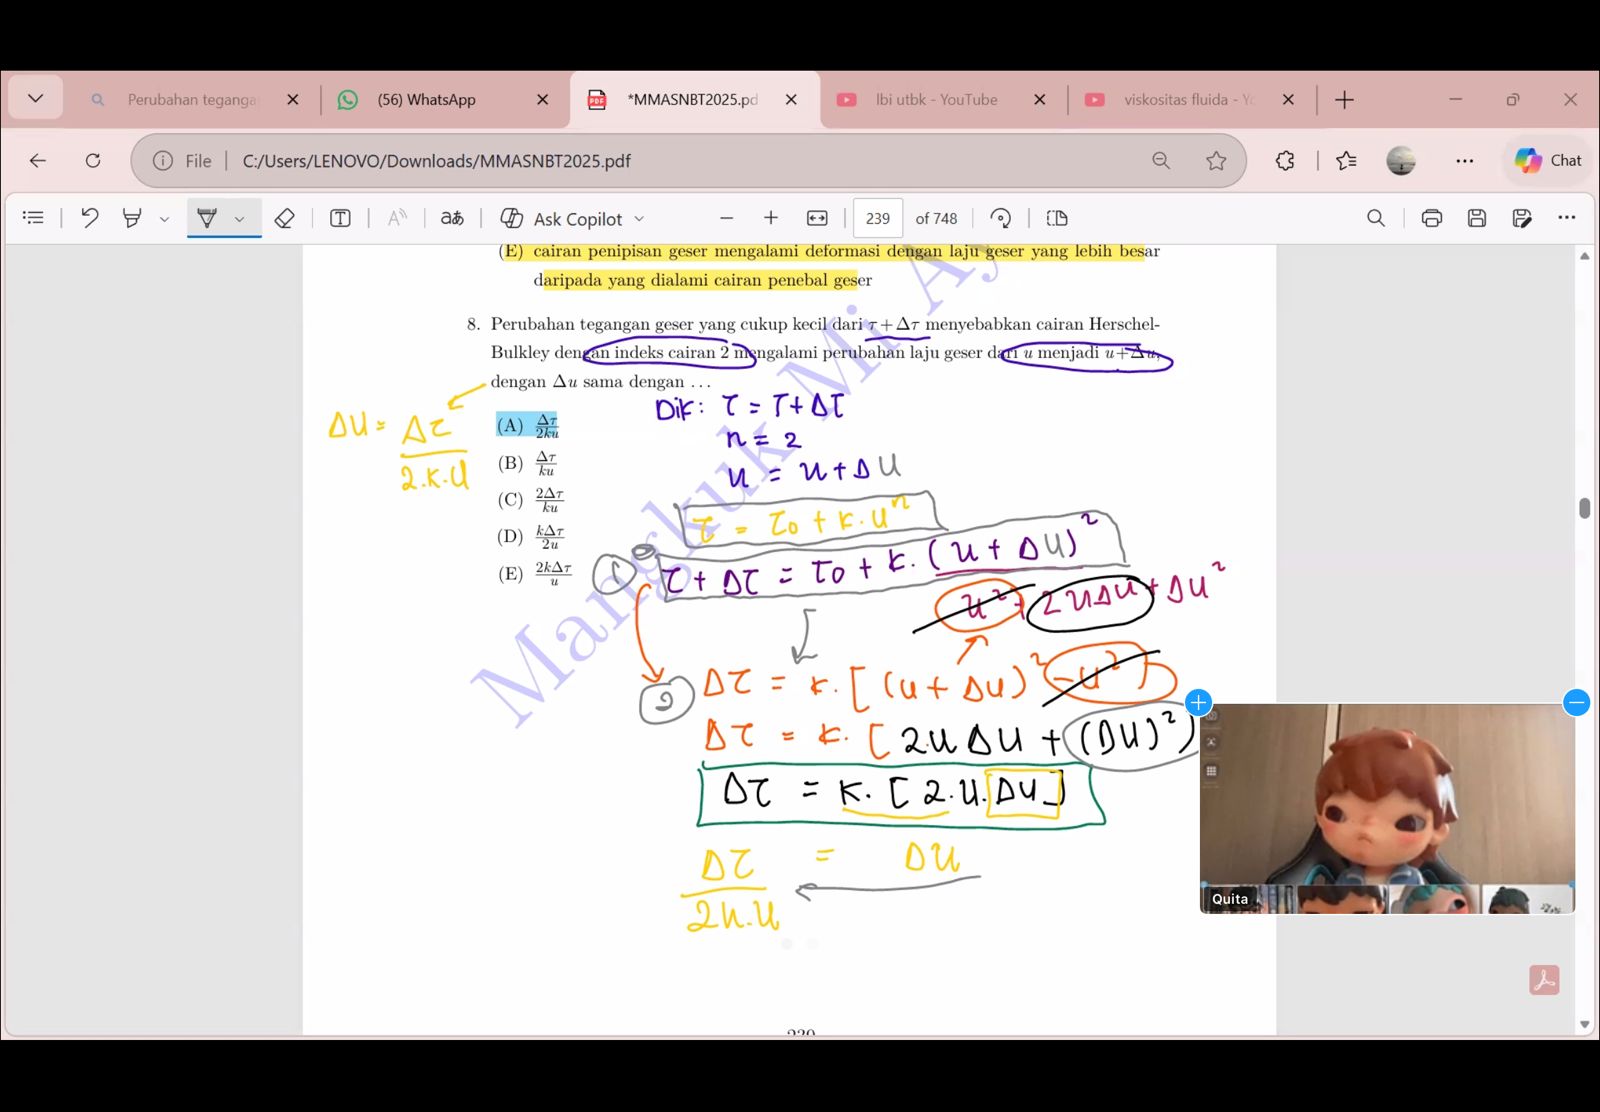Zoom out with the minus icon

coord(727,218)
